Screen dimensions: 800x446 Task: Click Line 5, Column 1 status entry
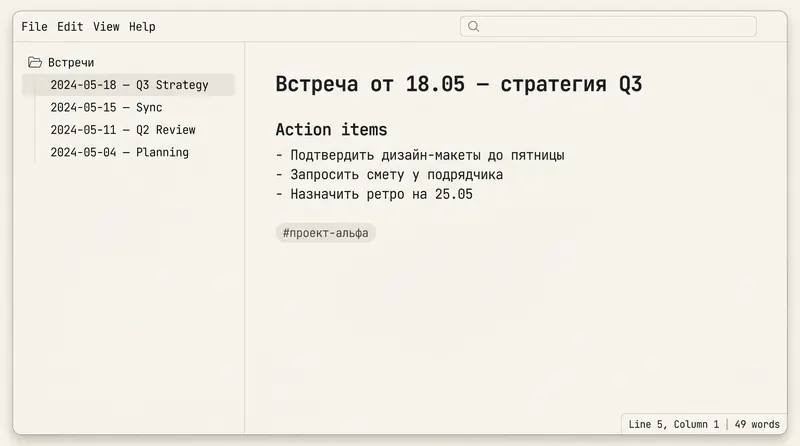tap(673, 424)
